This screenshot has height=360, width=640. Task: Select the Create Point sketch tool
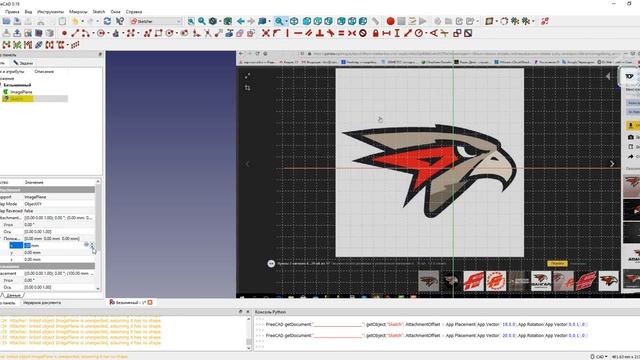coord(64,33)
